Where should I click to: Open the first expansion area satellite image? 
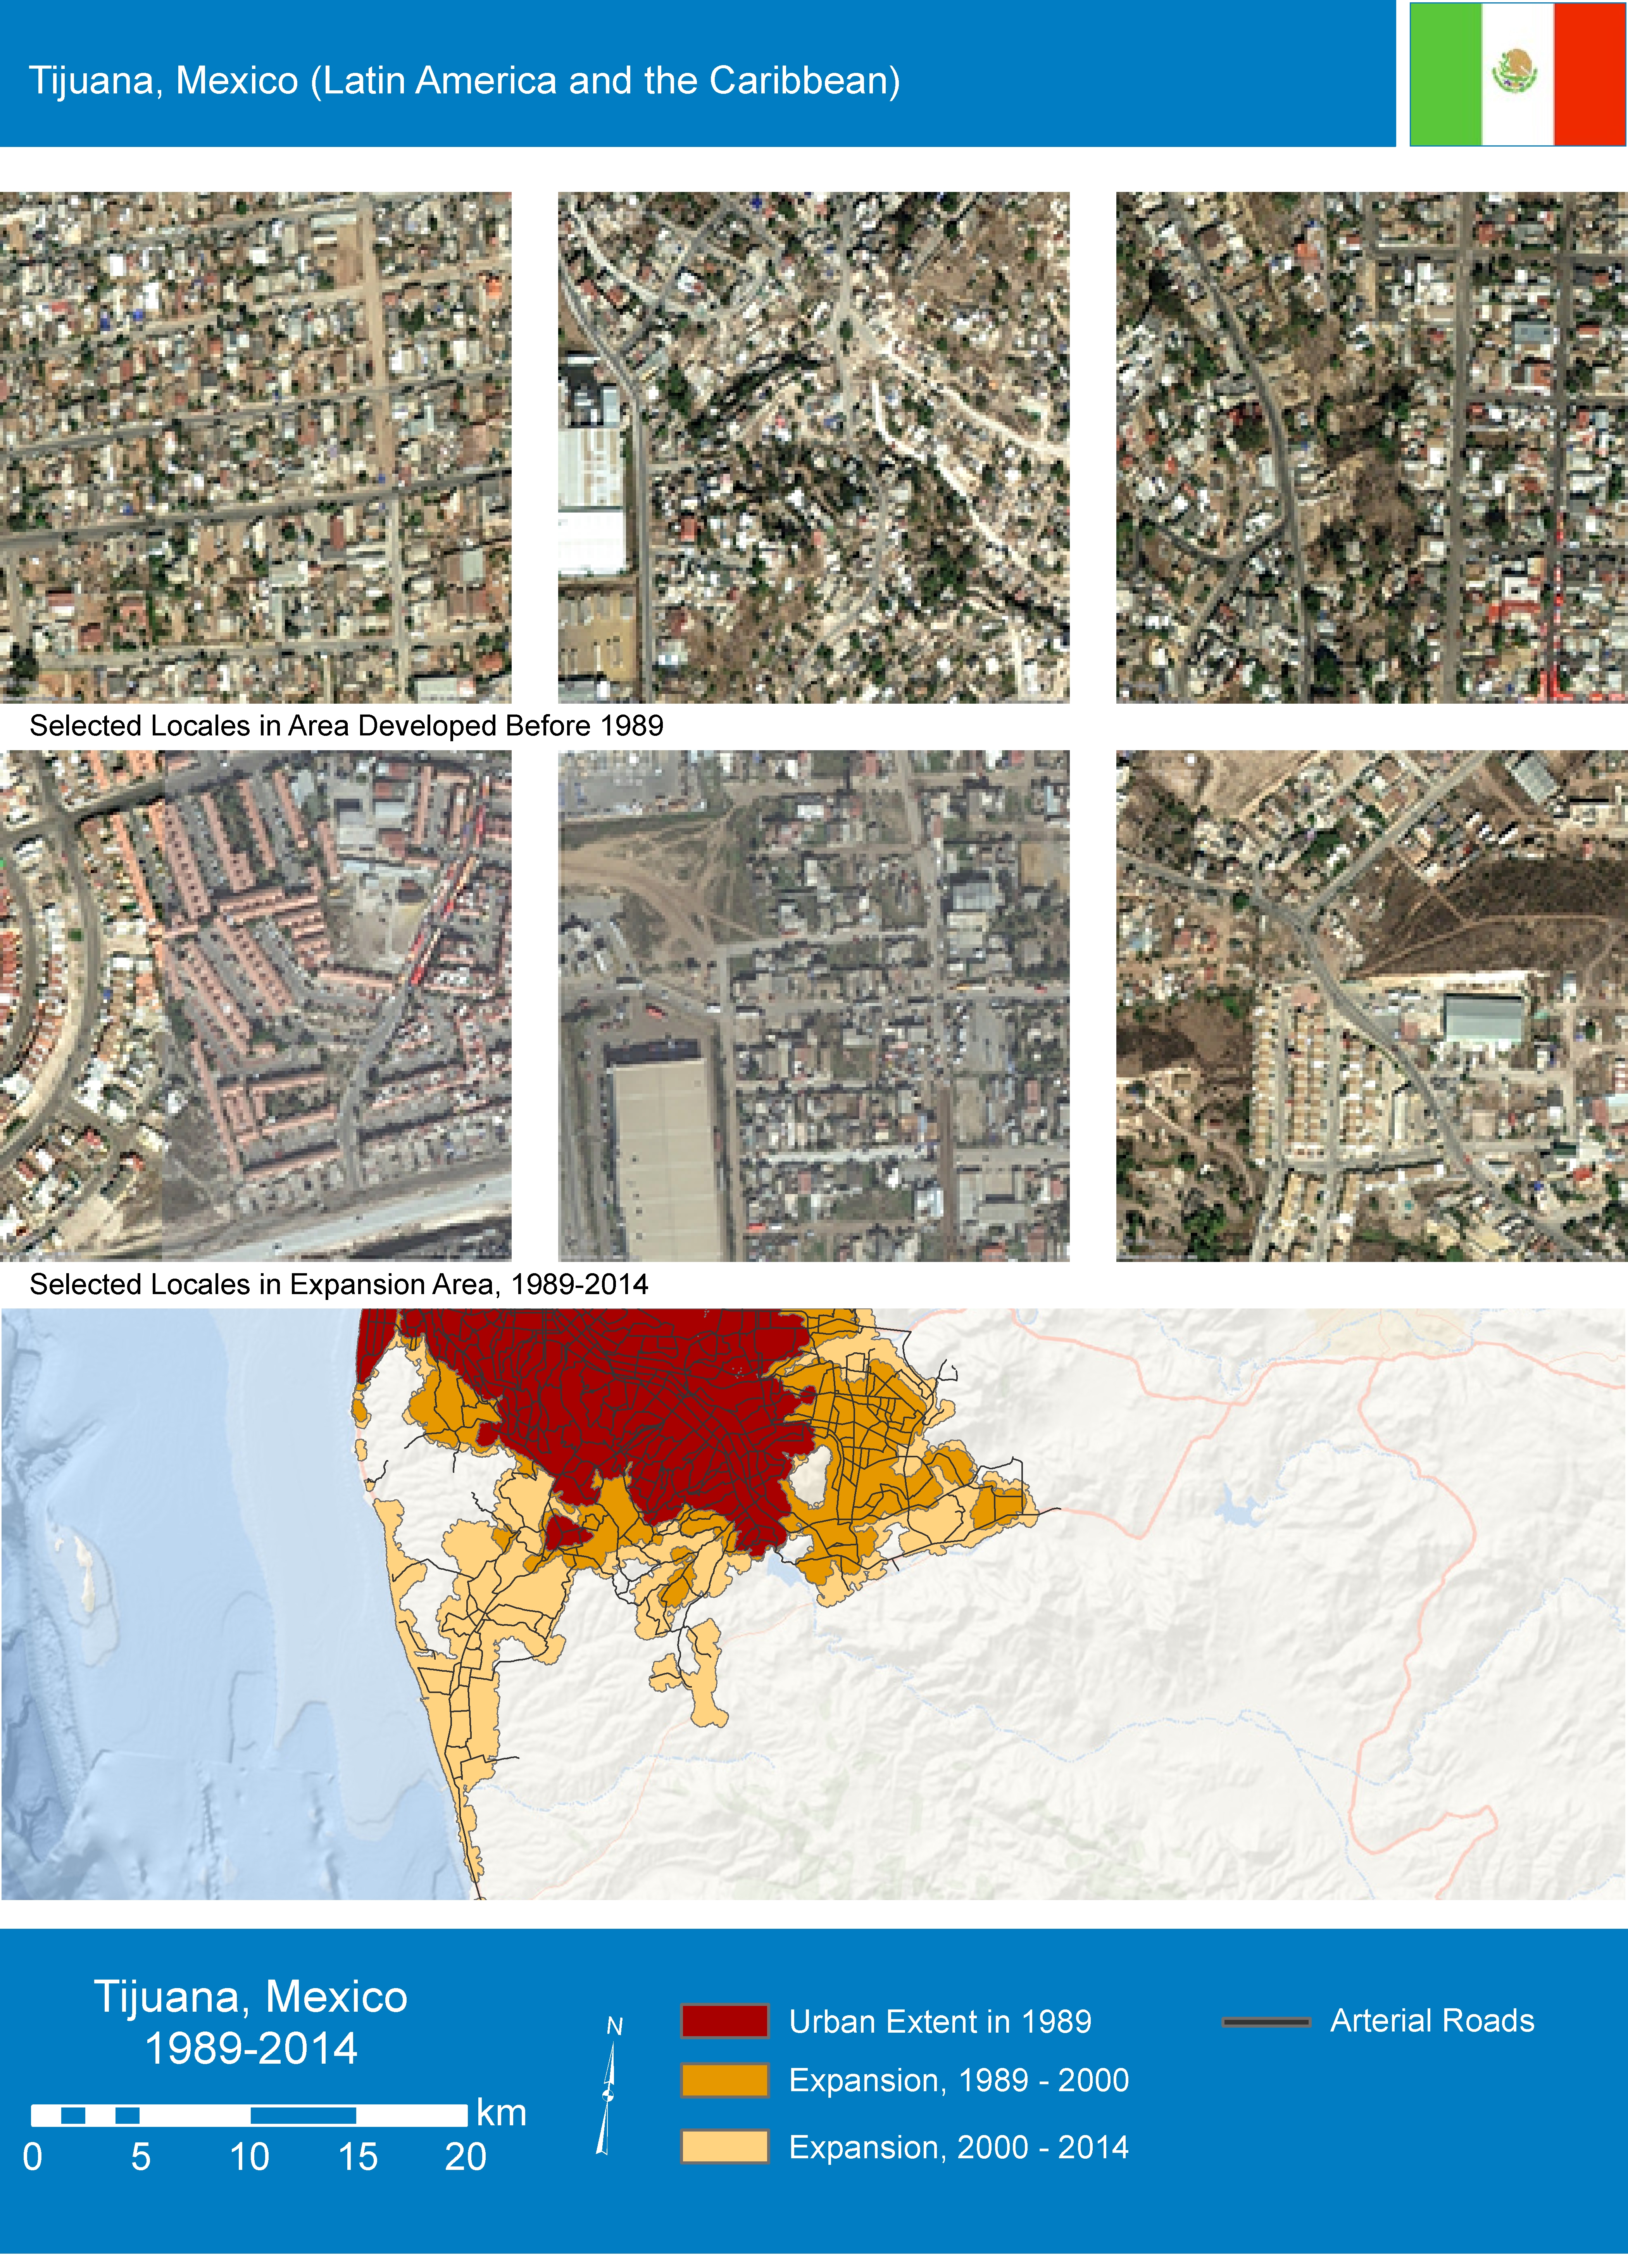tap(255, 1005)
